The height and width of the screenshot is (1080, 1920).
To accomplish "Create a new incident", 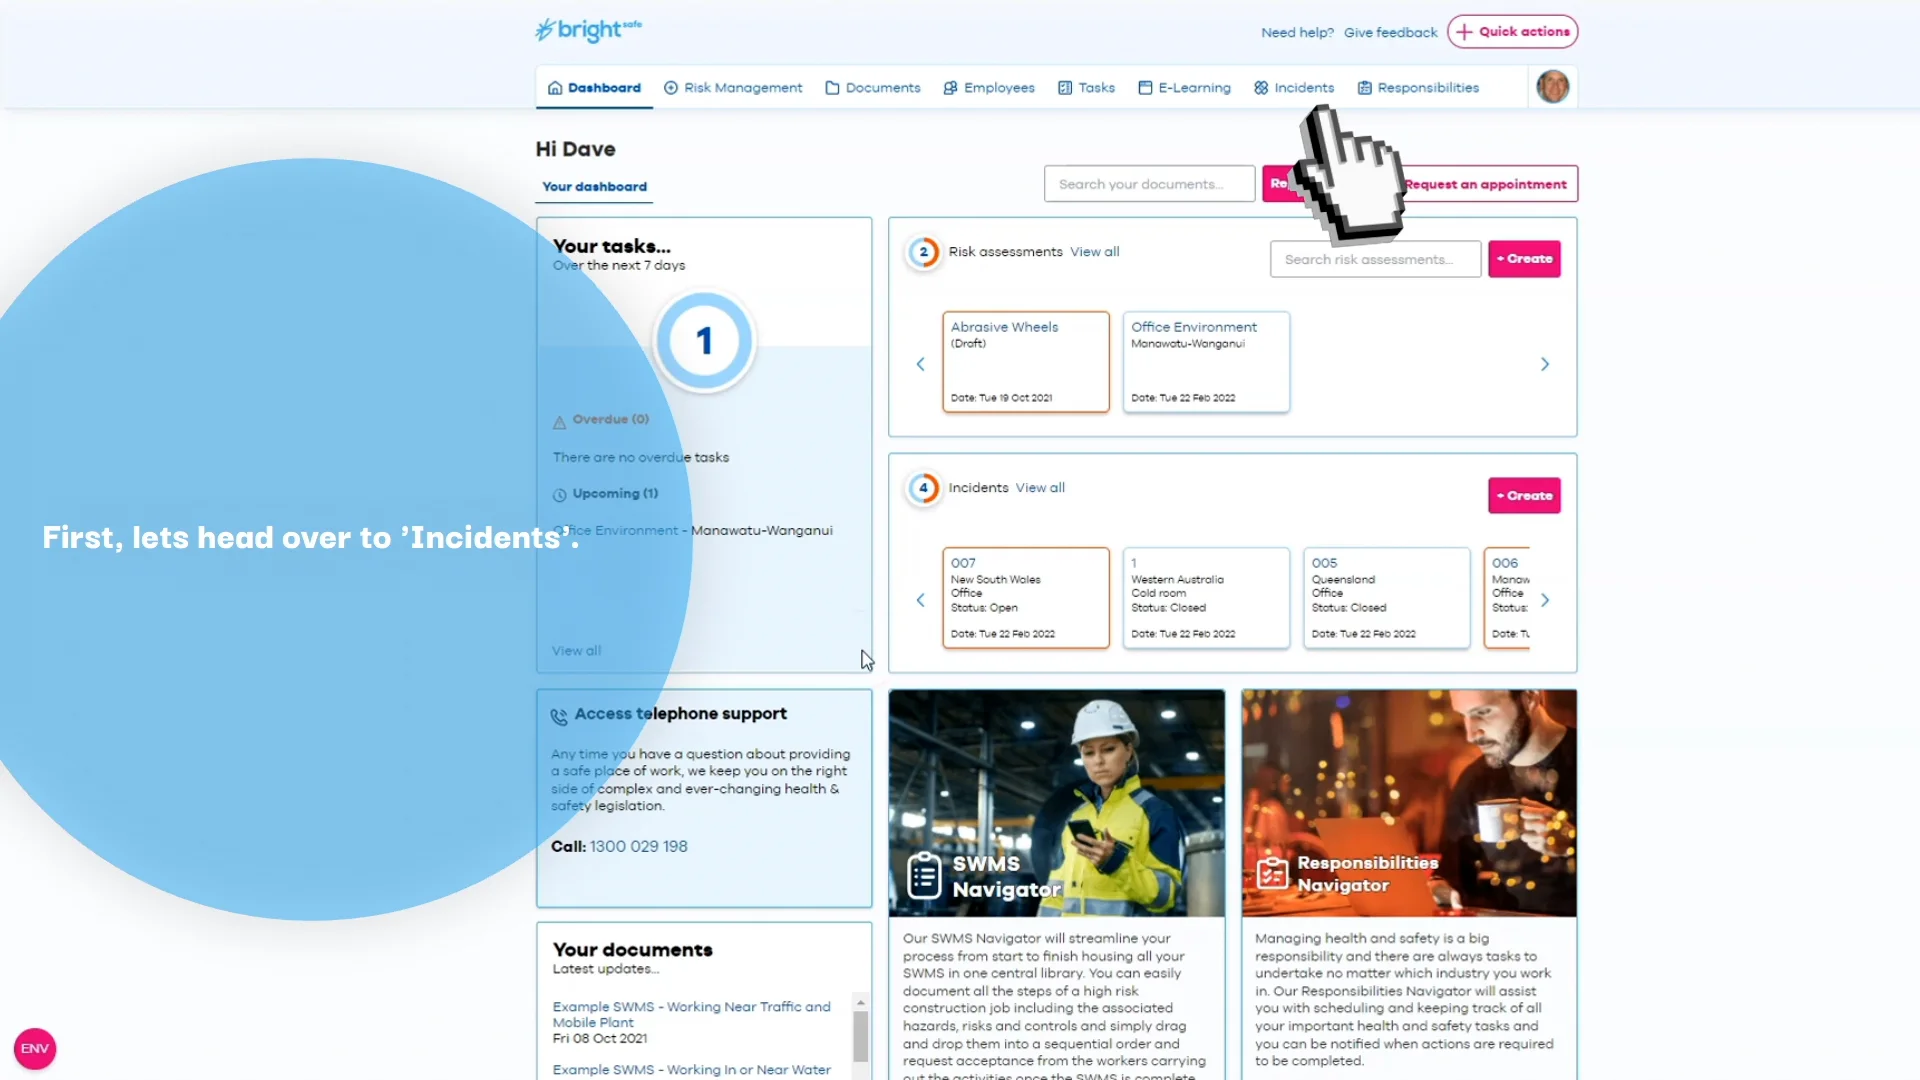I will (1524, 496).
